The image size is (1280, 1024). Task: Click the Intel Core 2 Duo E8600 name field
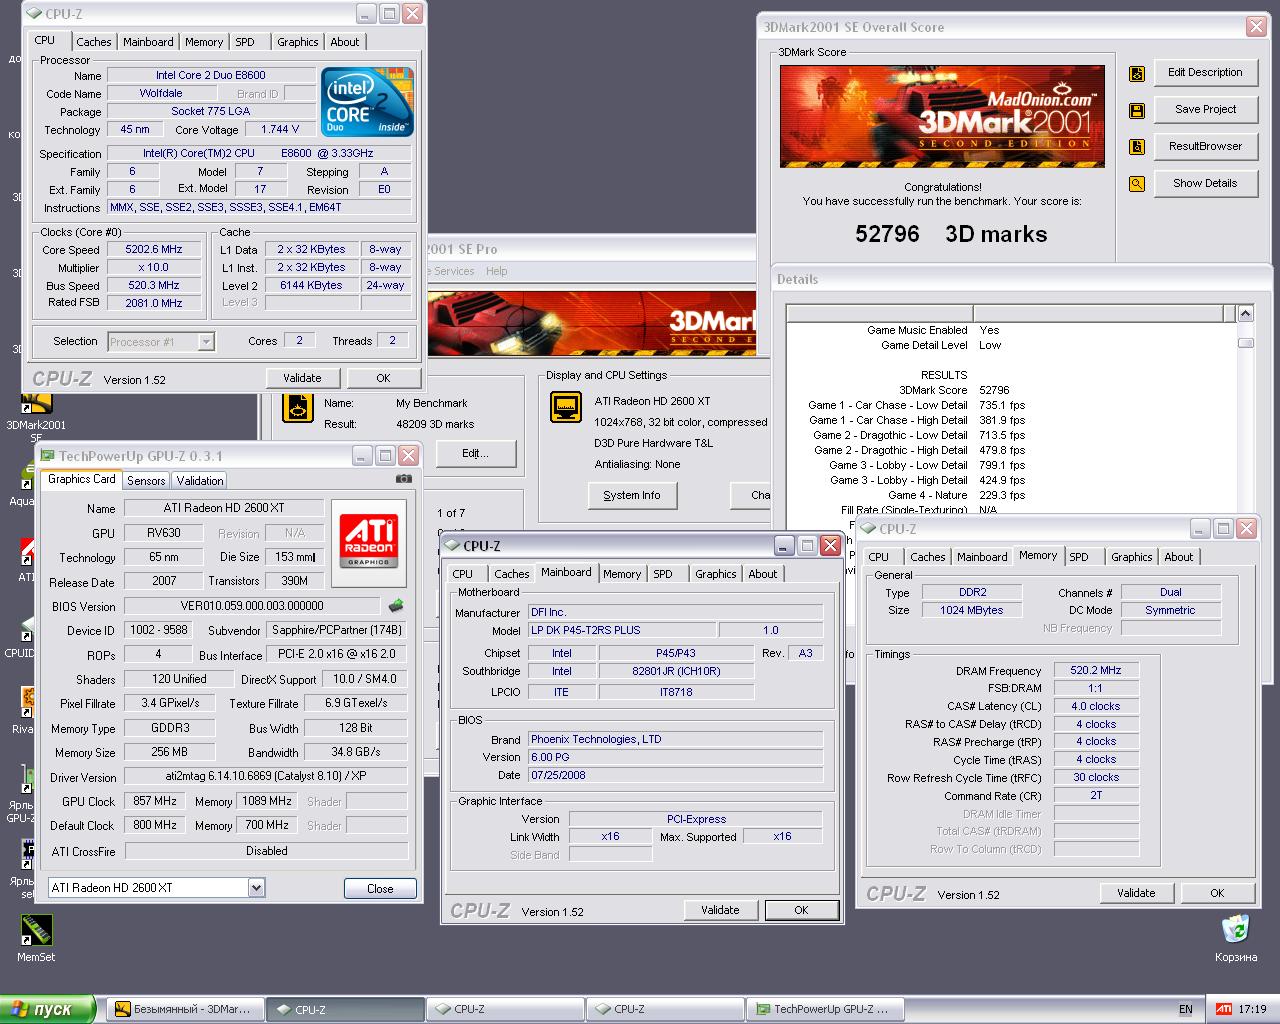(x=210, y=75)
